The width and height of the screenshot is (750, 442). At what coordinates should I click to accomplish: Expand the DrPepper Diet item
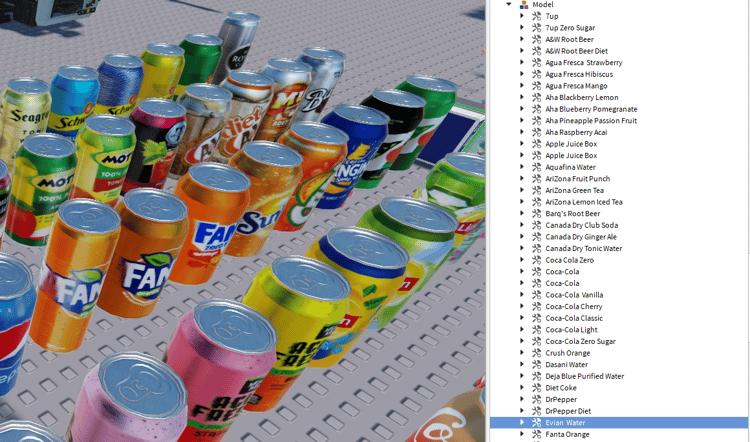tap(522, 411)
